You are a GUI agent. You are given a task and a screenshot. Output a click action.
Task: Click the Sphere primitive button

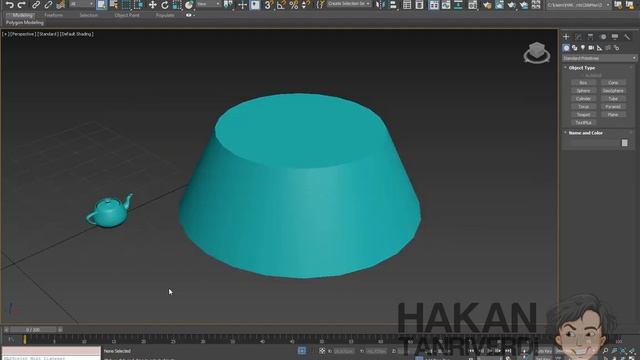[x=583, y=91]
